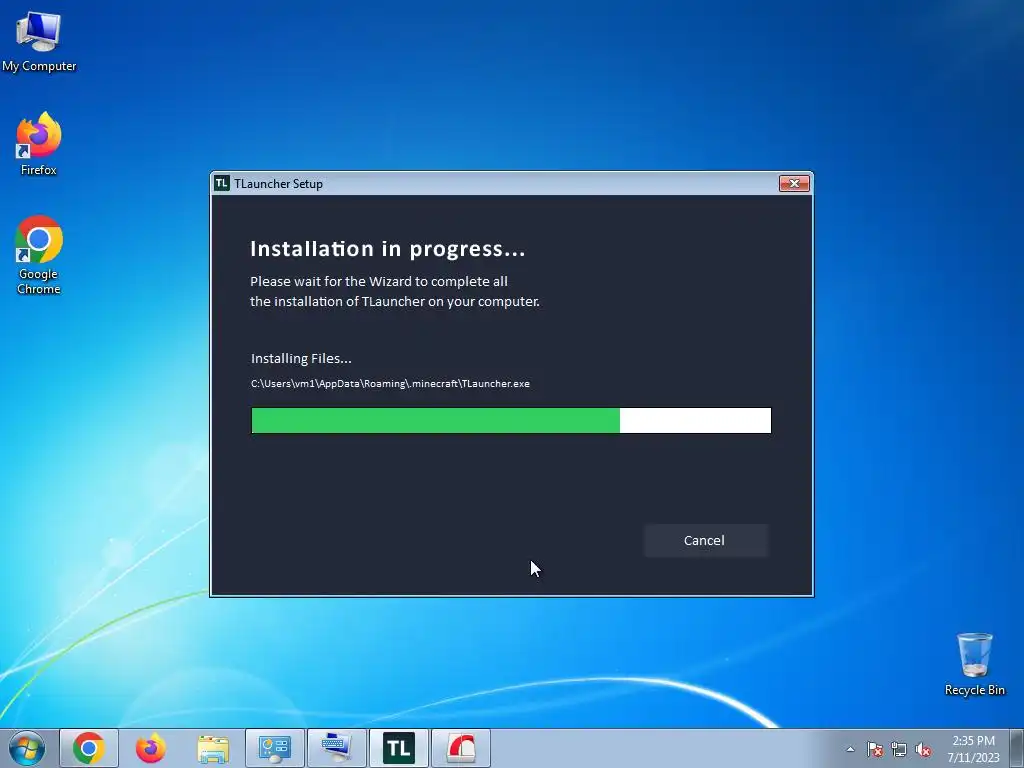The width and height of the screenshot is (1024, 768).
Task: Select the Recycle Bin desktop icon
Action: point(974,664)
